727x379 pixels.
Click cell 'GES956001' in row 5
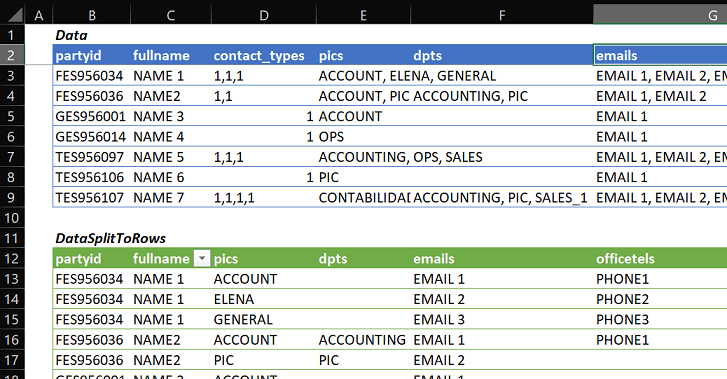pyautogui.click(x=92, y=116)
